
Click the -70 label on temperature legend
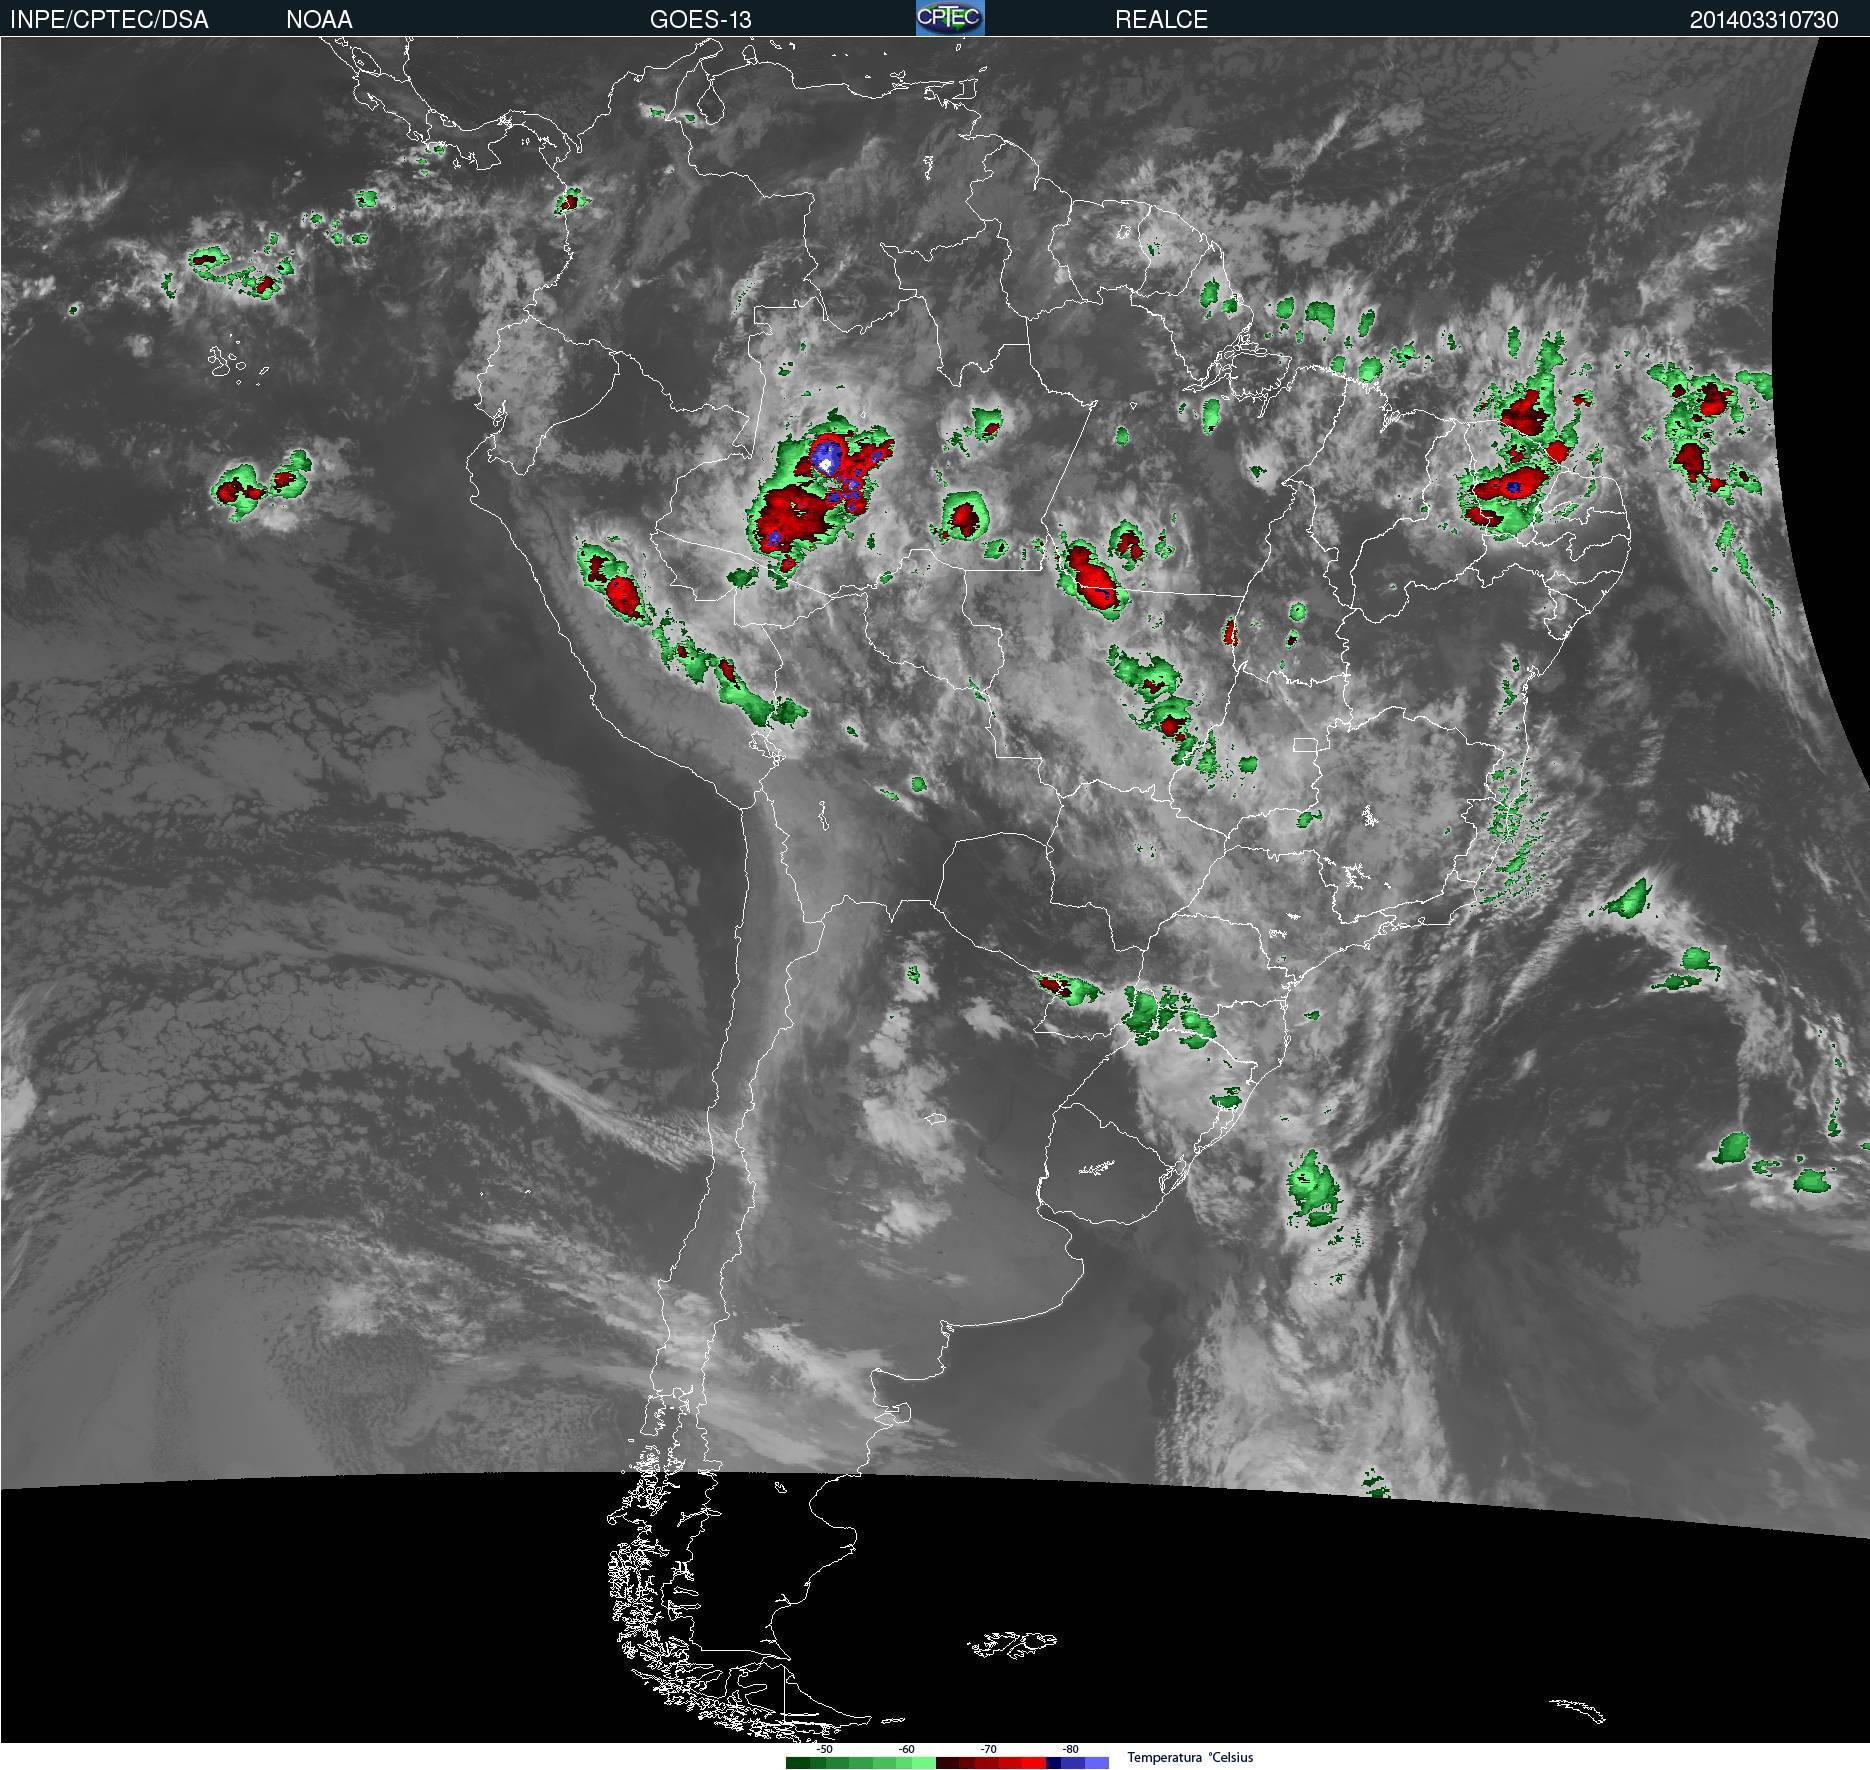pyautogui.click(x=988, y=1749)
